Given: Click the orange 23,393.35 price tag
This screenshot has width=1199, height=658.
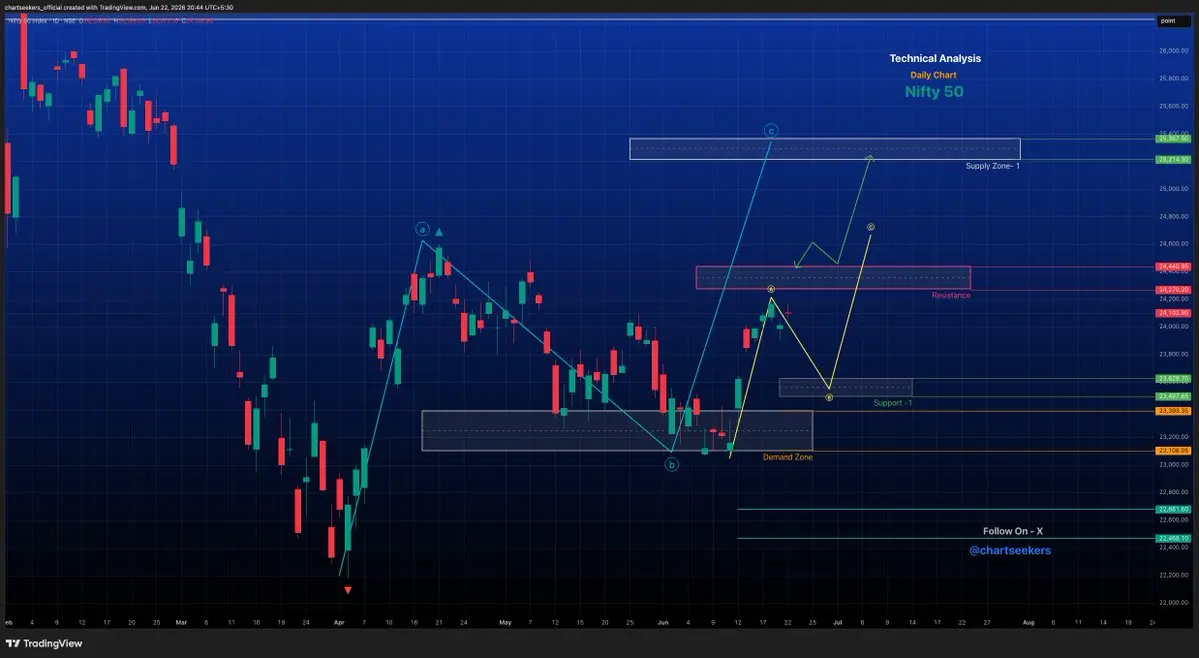Looking at the screenshot, I should 1174,411.
